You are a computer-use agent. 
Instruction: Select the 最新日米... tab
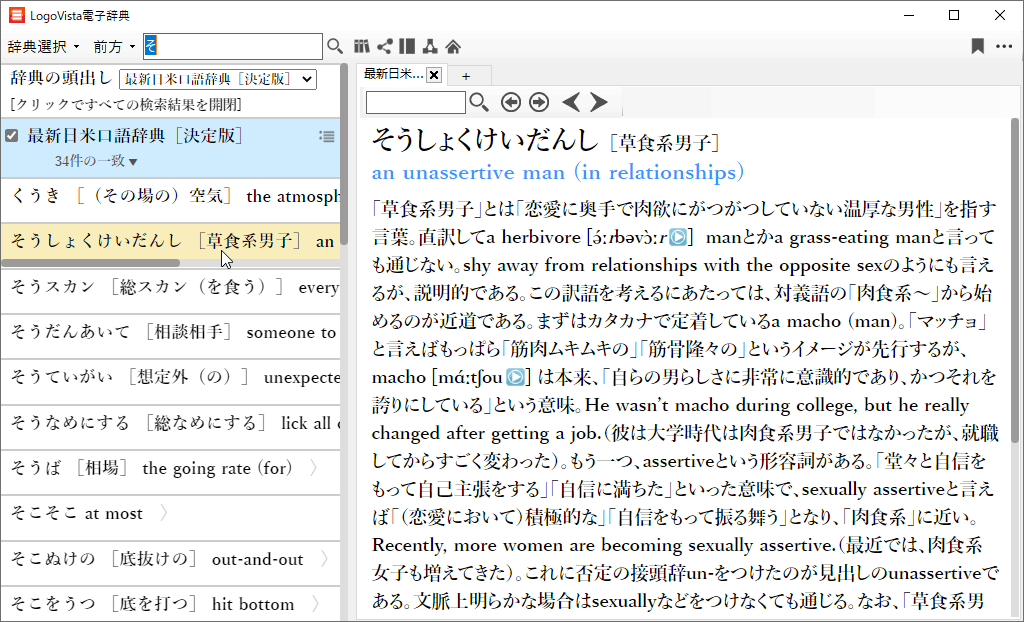393,74
